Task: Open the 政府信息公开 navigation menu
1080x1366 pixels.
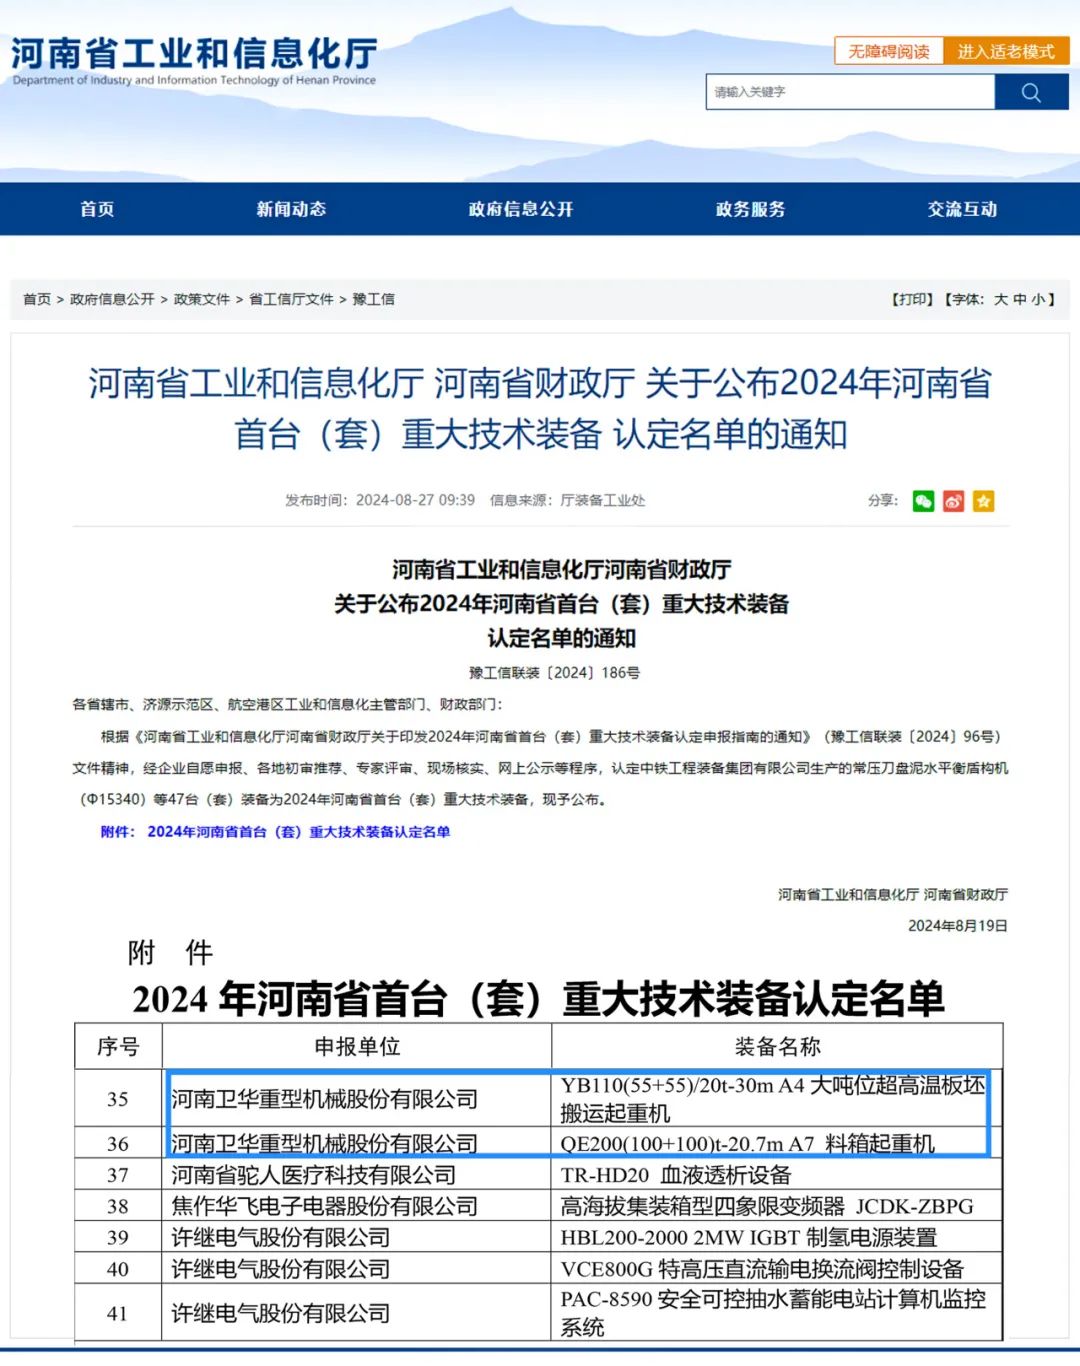Action: [x=521, y=209]
